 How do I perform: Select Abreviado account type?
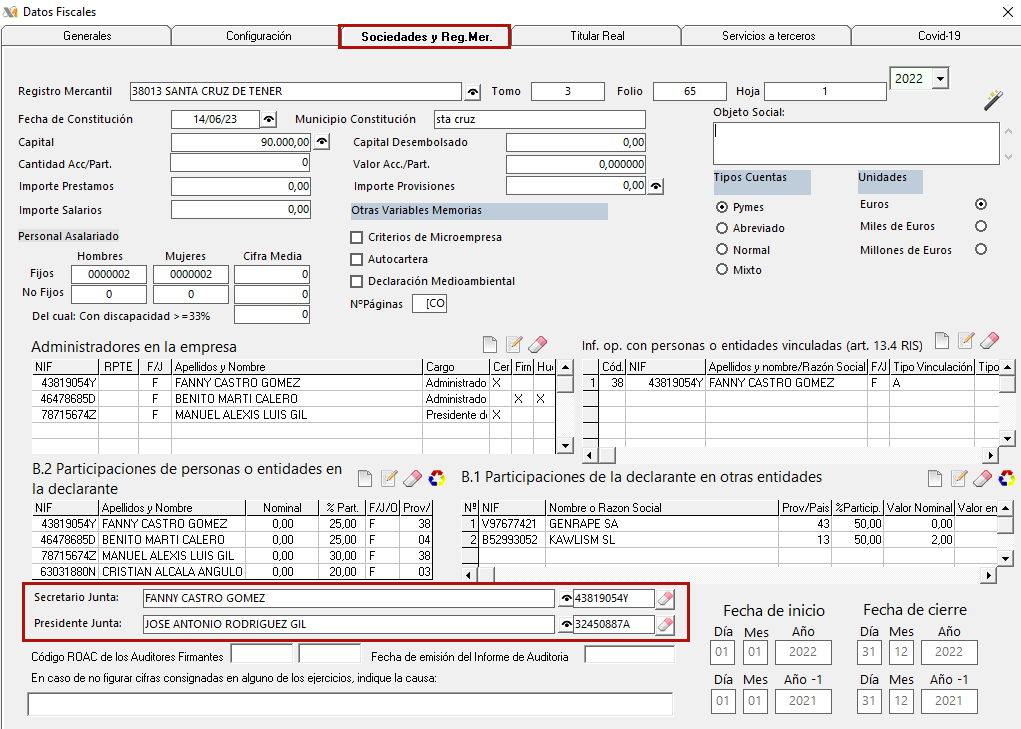coord(721,228)
